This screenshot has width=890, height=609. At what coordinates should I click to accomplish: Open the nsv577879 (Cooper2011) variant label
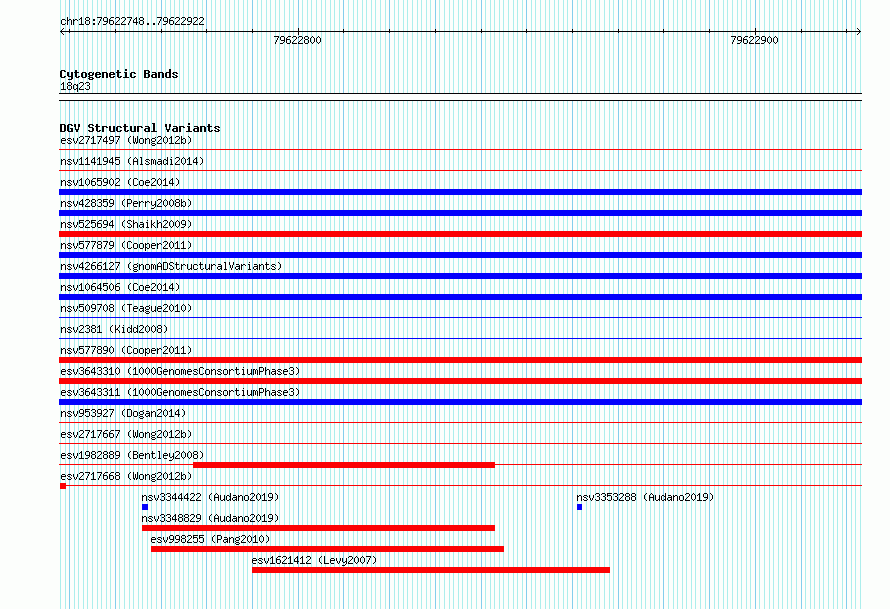[x=126, y=245]
